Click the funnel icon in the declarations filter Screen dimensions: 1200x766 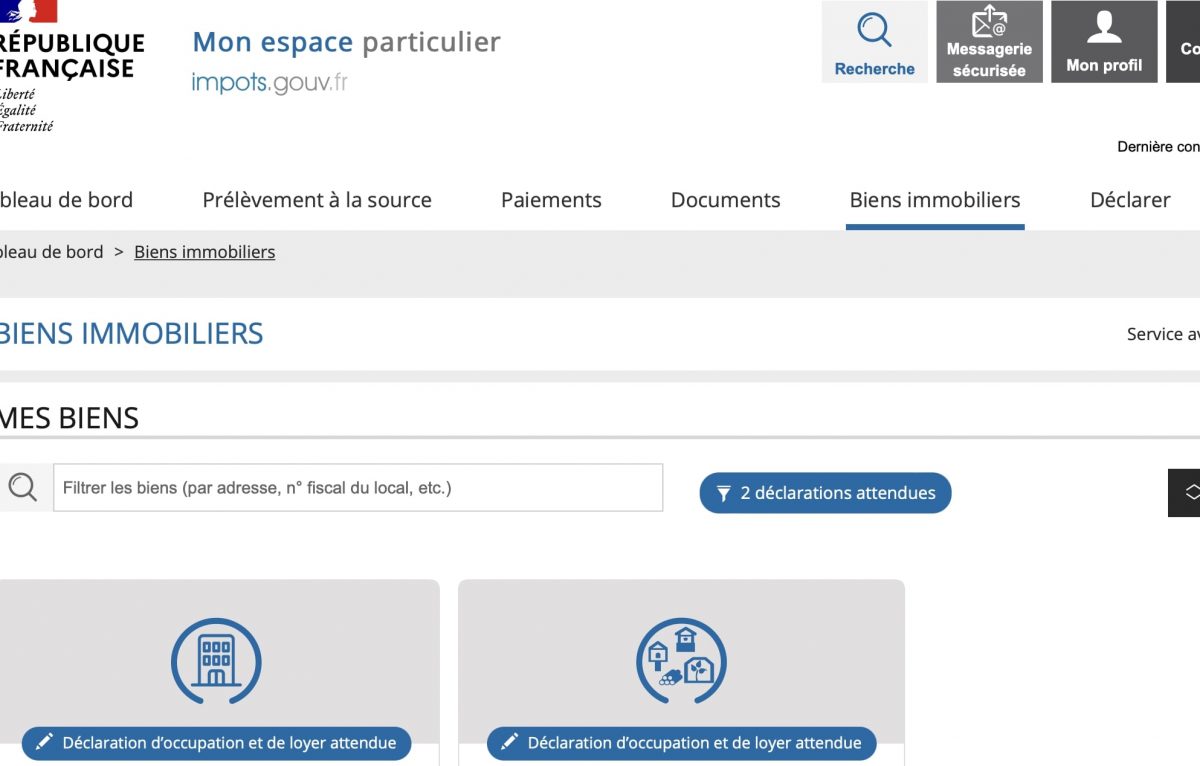[723, 492]
